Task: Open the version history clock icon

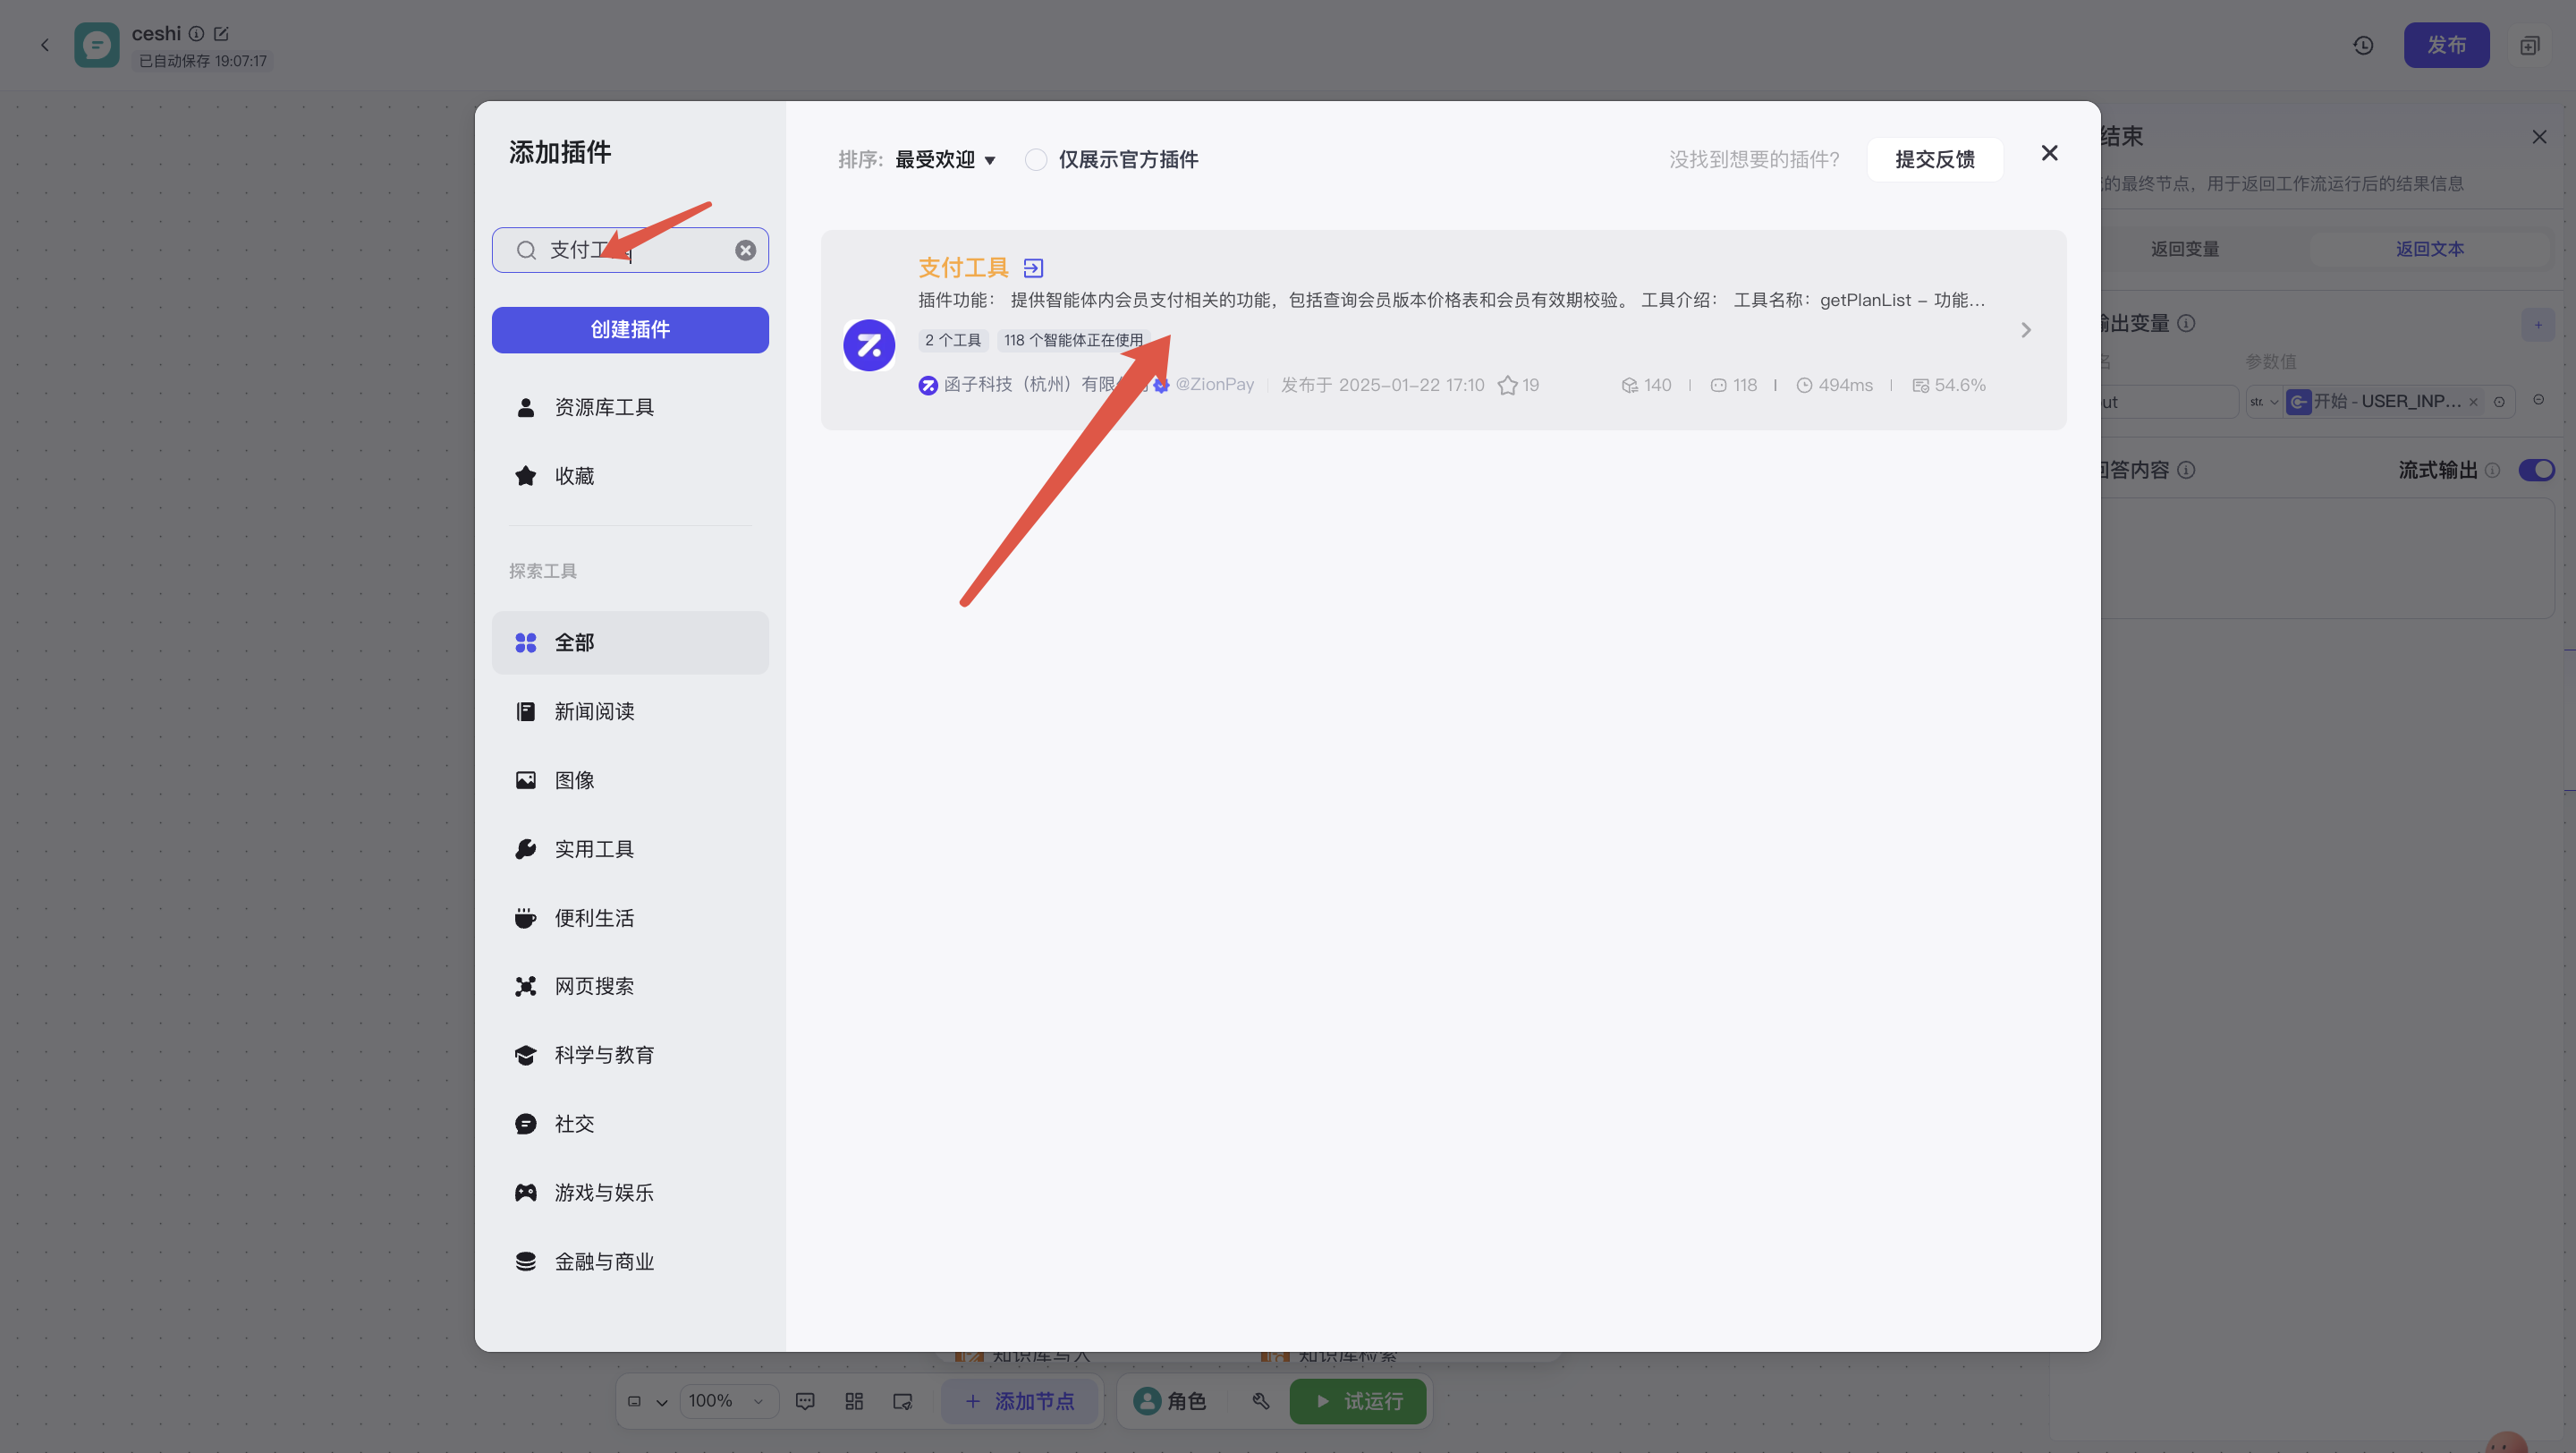Action: pos(2363,45)
